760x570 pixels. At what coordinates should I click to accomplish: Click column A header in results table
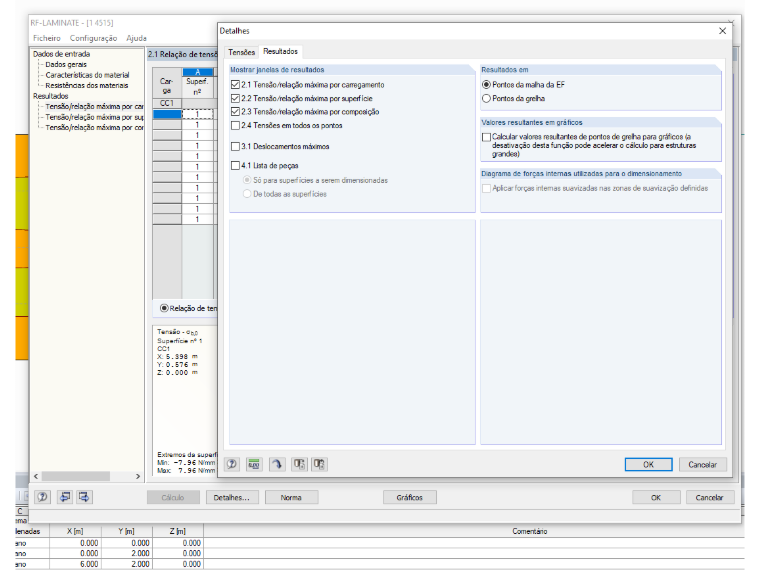point(197,72)
